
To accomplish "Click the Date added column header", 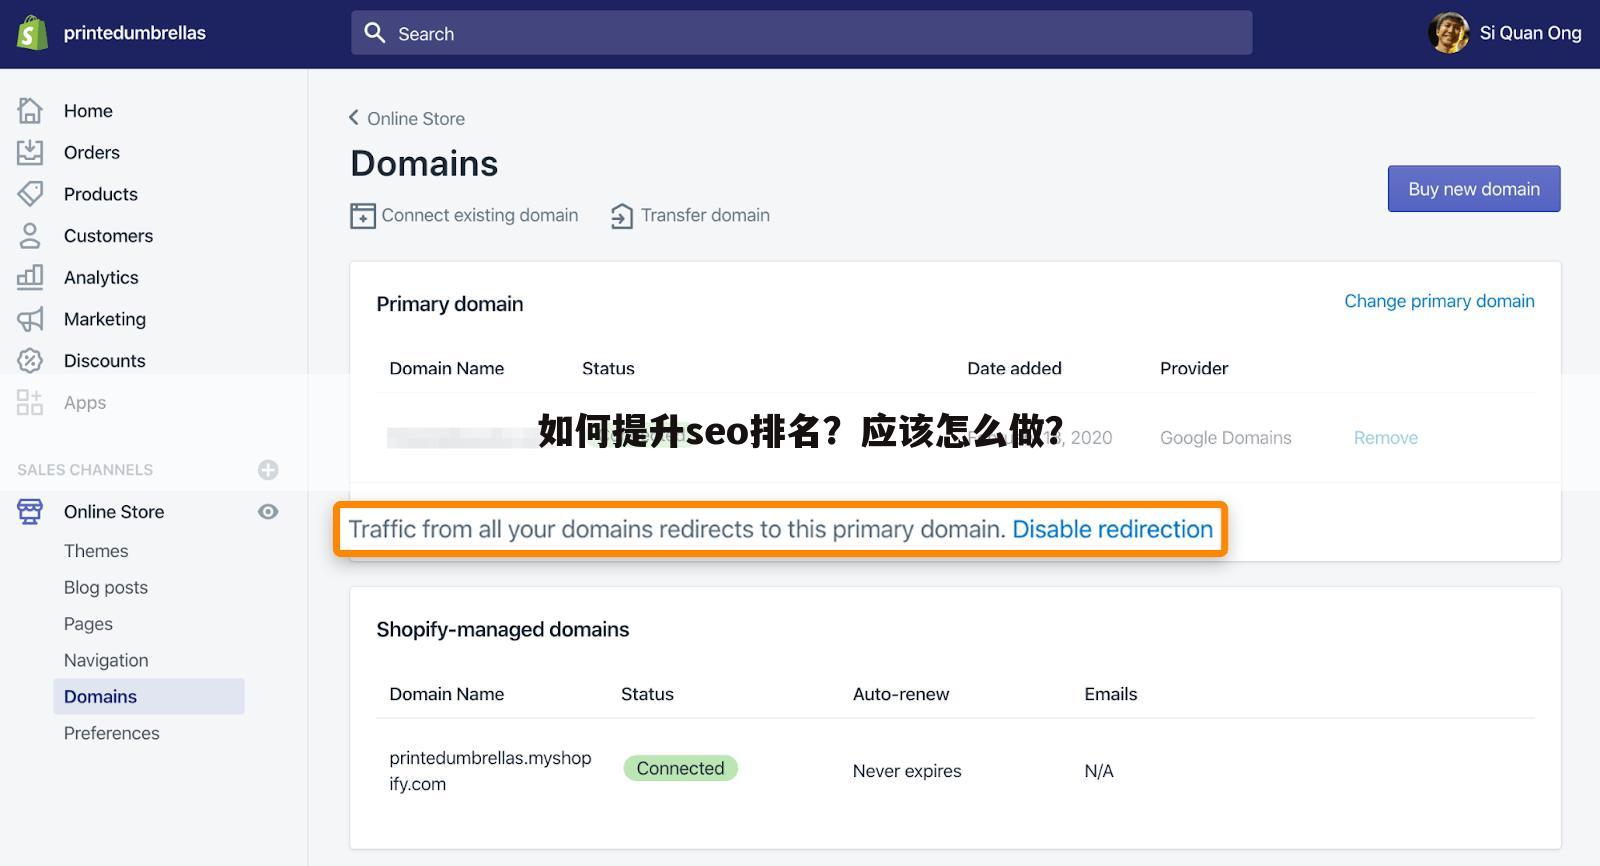I will (1014, 368).
